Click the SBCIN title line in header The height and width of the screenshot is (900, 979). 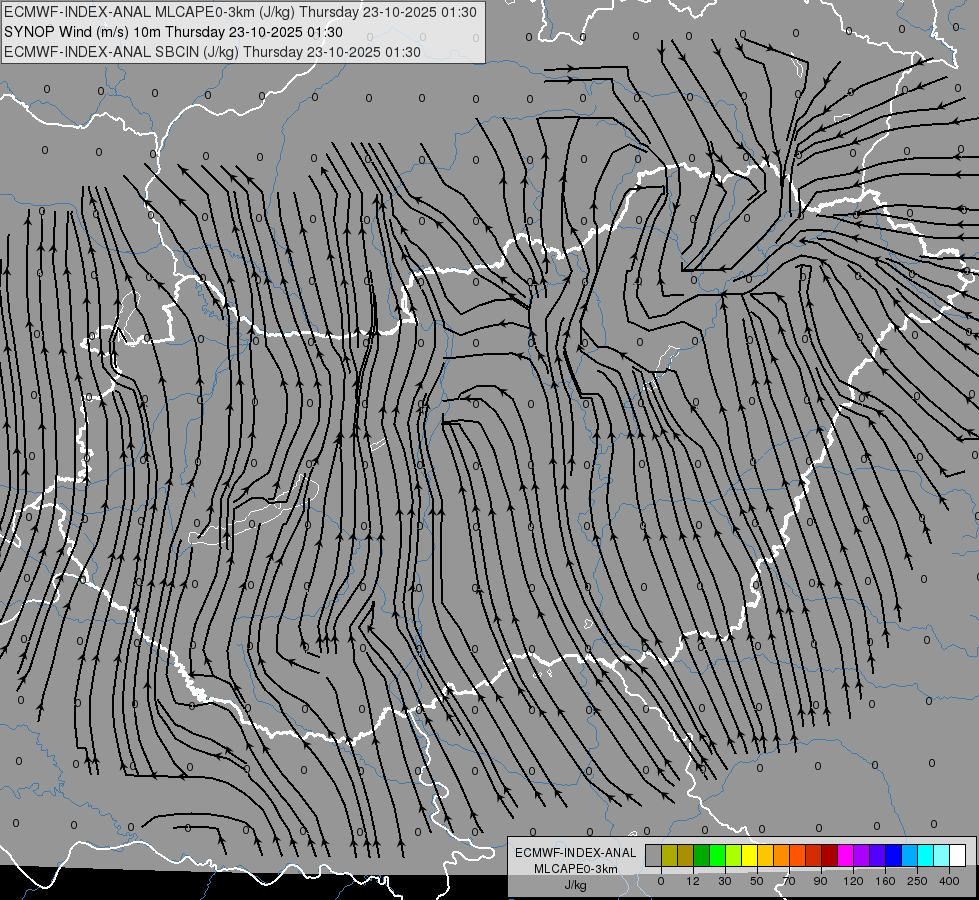click(x=212, y=52)
